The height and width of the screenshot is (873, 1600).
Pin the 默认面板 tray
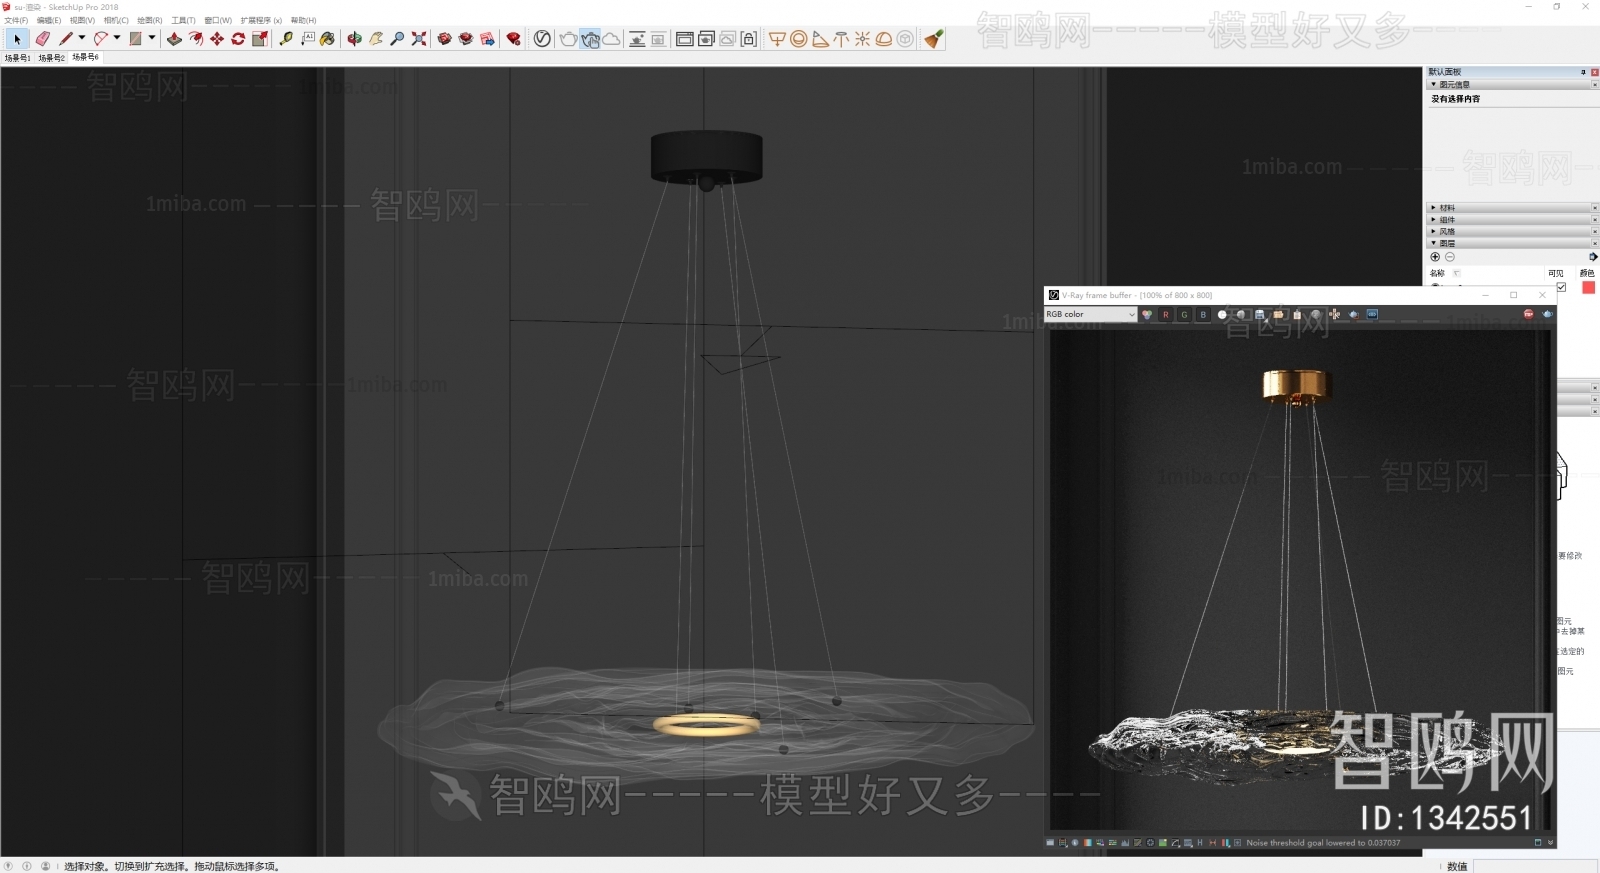pos(1583,72)
